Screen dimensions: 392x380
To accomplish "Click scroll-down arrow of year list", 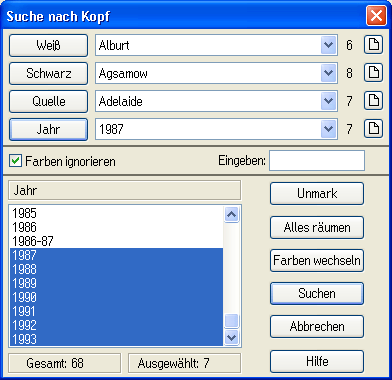I will tap(231, 337).
